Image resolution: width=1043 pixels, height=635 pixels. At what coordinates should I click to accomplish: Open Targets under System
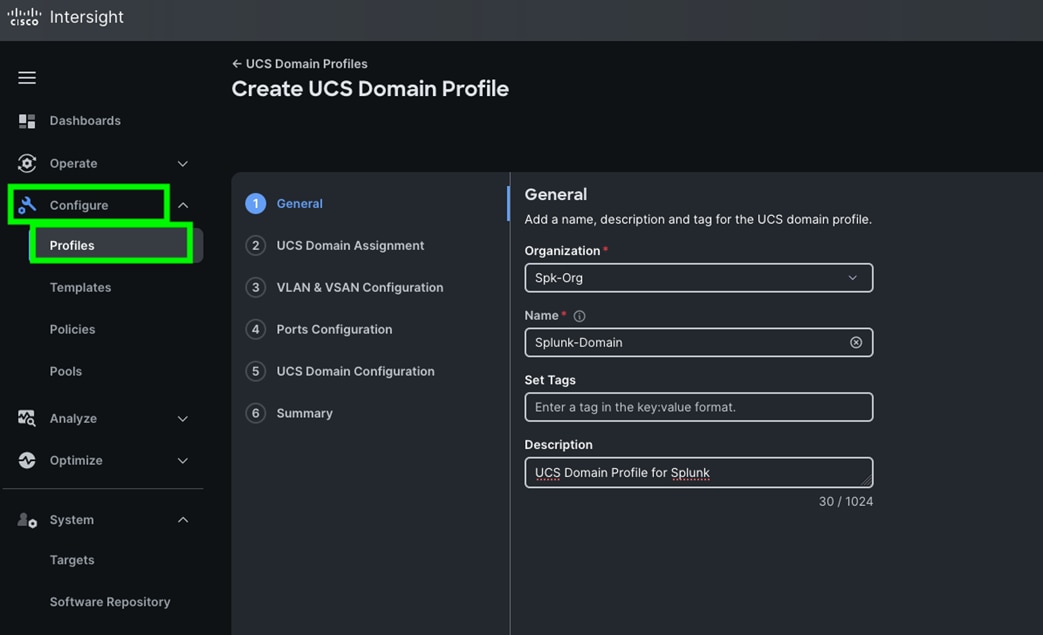[72, 560]
